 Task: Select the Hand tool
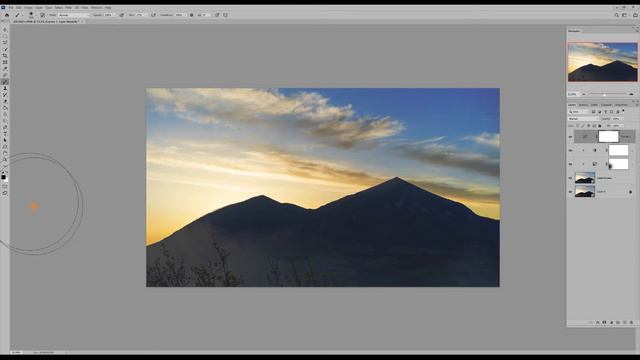(x=5, y=153)
